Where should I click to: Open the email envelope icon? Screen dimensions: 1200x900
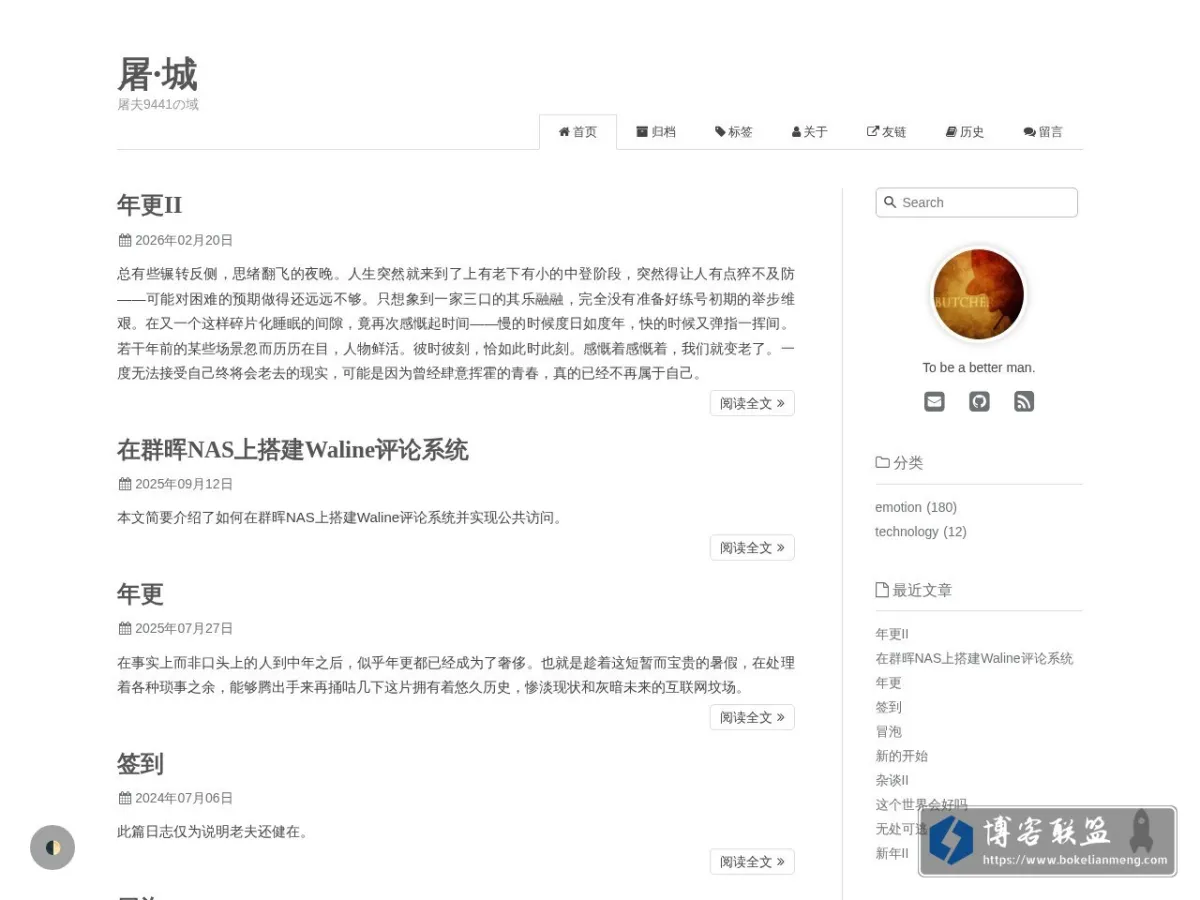tap(934, 401)
